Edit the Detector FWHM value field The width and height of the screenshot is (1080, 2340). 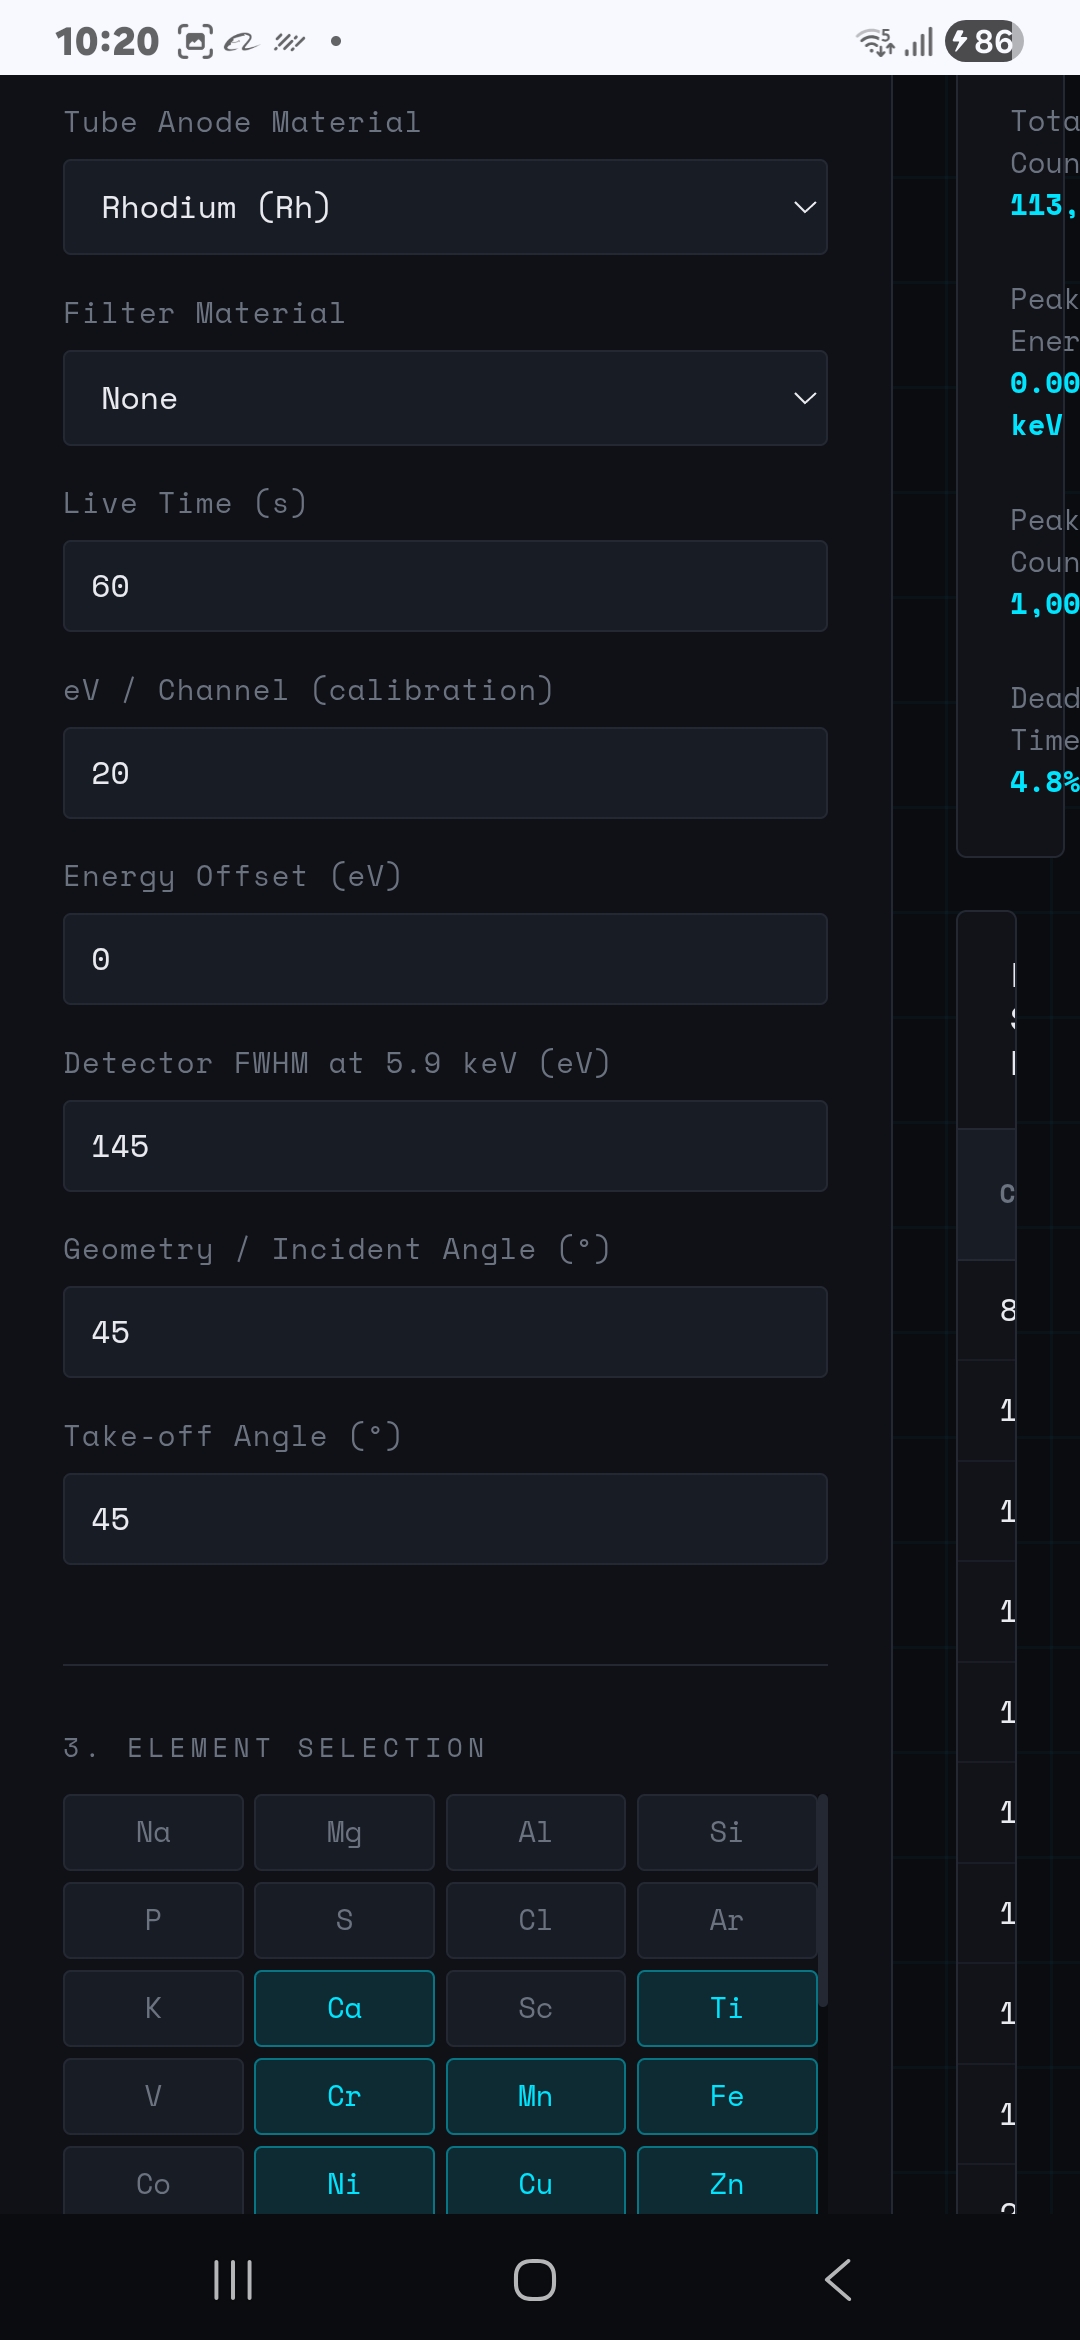(445, 1146)
